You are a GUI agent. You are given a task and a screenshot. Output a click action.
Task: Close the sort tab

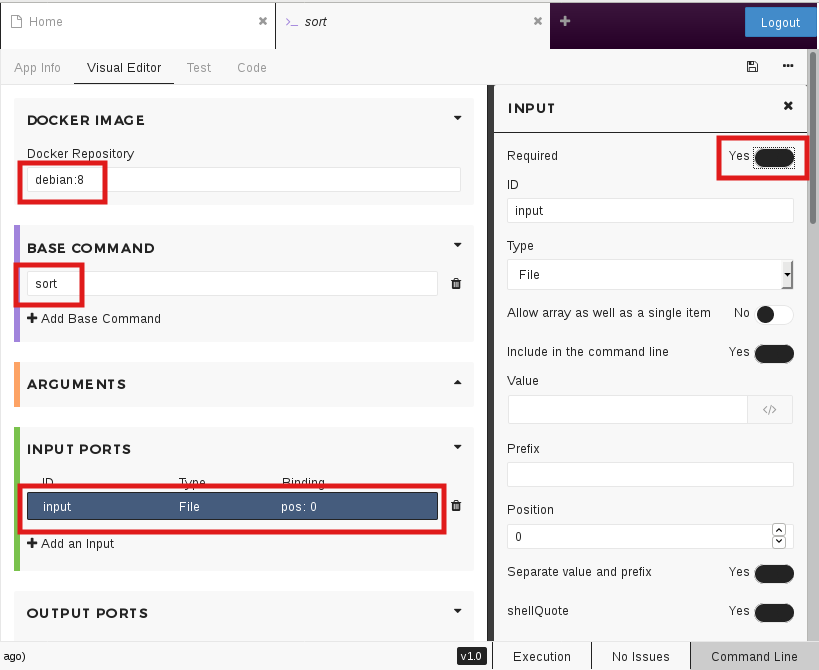[x=538, y=21]
